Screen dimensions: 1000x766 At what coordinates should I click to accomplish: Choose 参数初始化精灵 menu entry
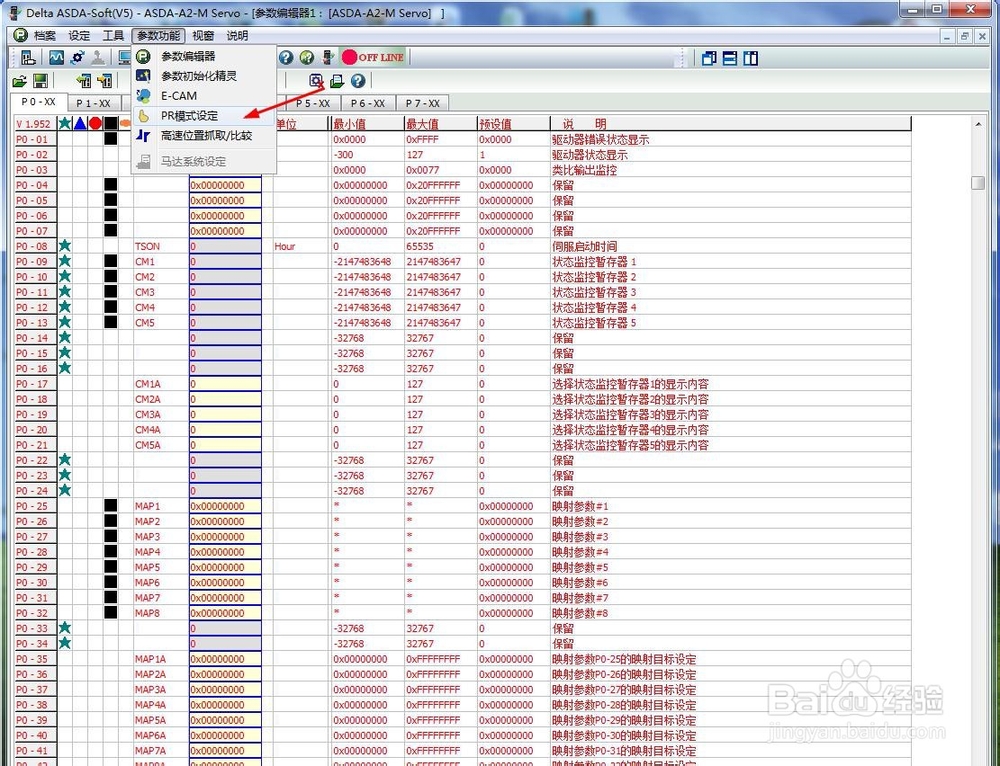tap(204, 76)
